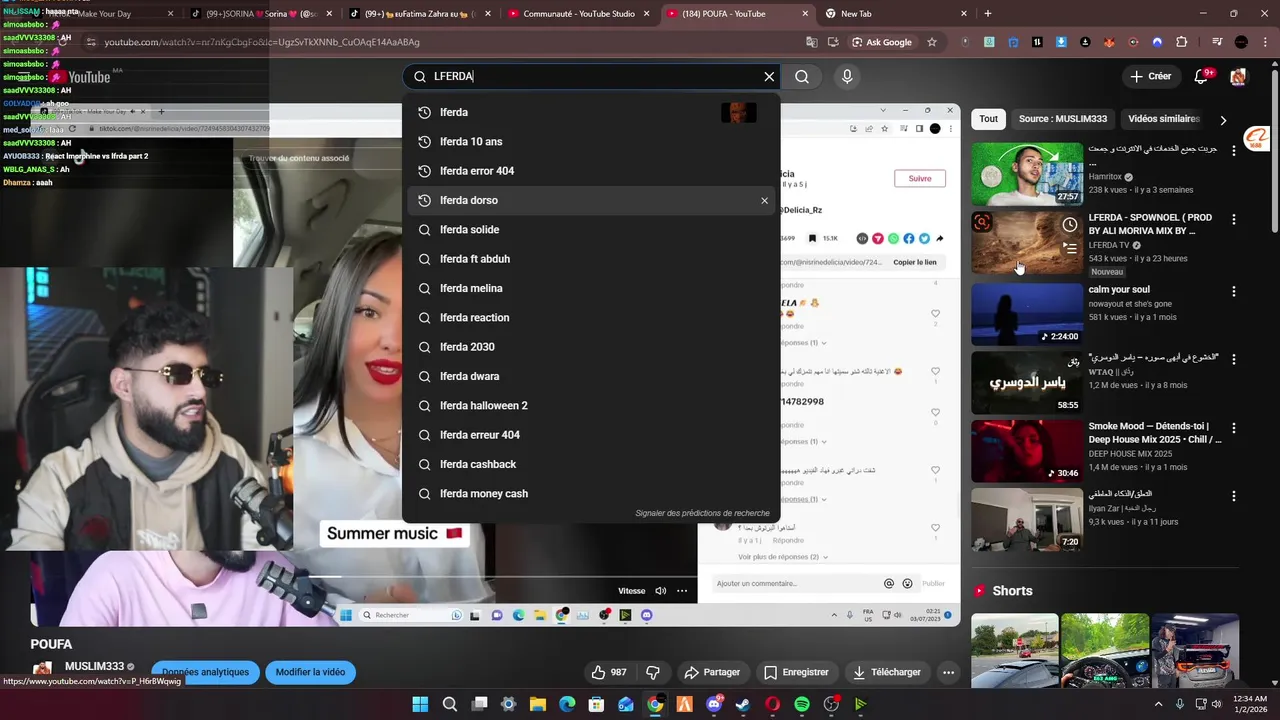Choose suggestion 'lferda money cash'
Image resolution: width=1280 pixels, height=720 pixels.
tap(592, 494)
